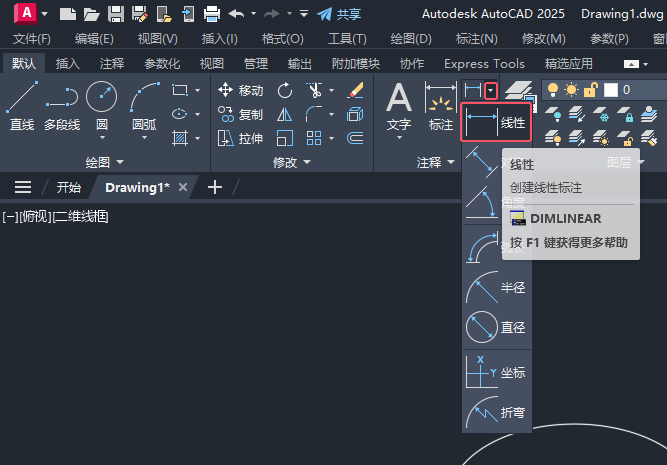Select the Arc (圆弧) tool
This screenshot has height=465, width=667.
point(144,106)
